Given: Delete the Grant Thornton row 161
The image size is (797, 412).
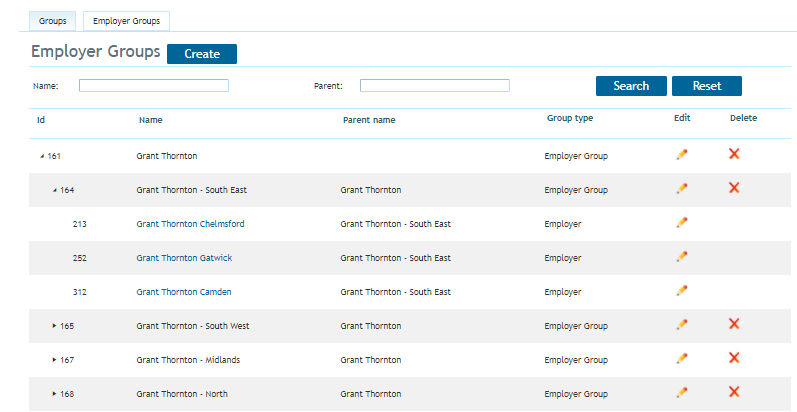Looking at the screenshot, I should 734,153.
